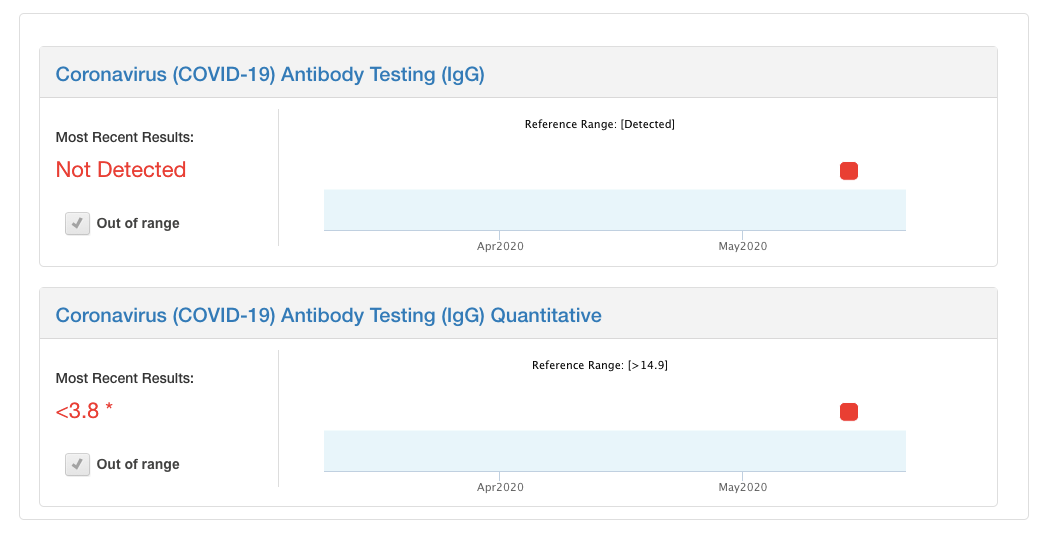Screen dimensions: 1046x535
Task: Click blue reference band in IgG chart
Action: (615, 210)
